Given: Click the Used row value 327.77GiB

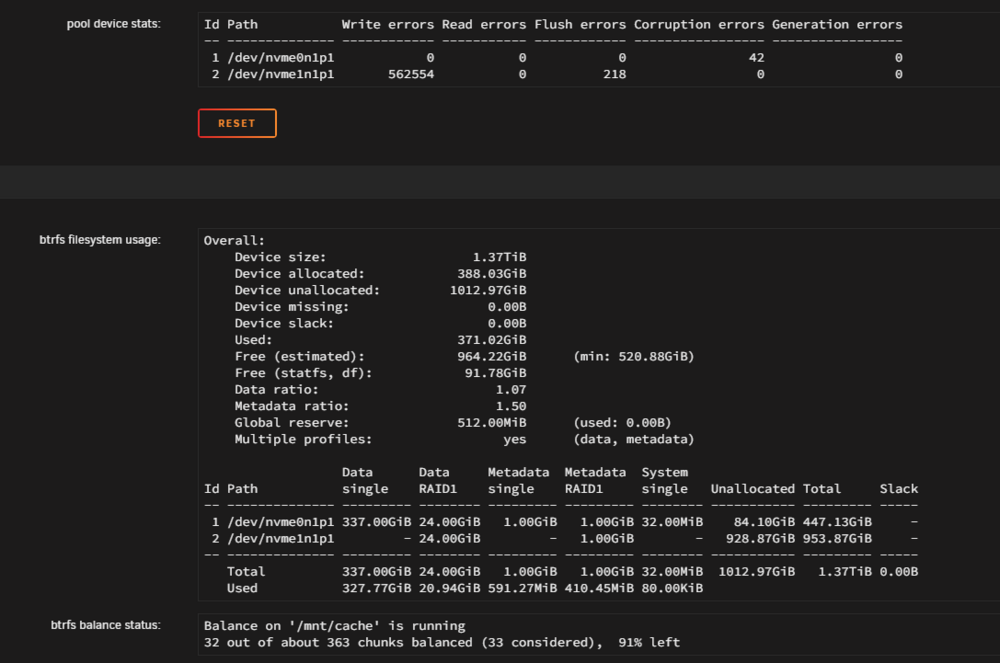Looking at the screenshot, I should (x=376, y=588).
